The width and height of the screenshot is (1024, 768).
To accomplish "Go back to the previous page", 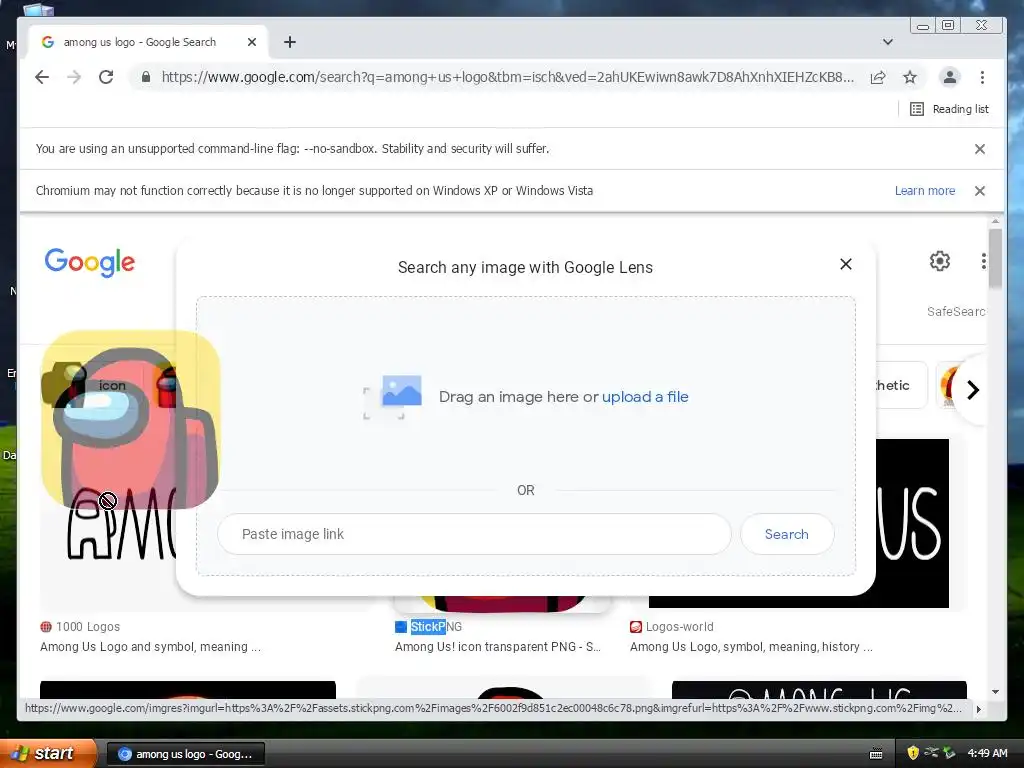I will (x=42, y=77).
